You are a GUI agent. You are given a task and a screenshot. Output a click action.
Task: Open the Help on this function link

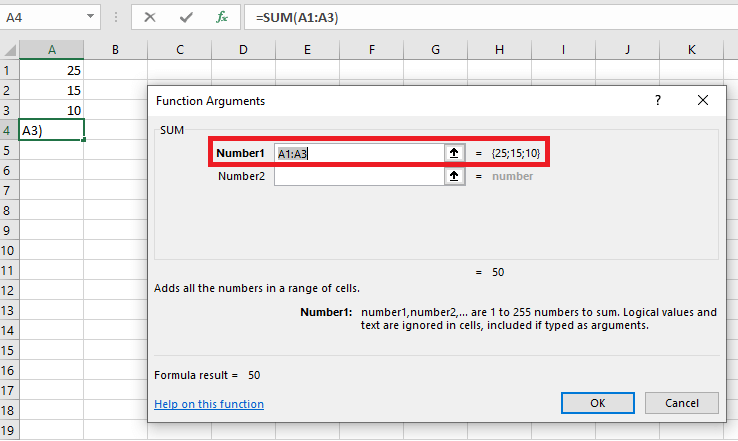click(209, 404)
